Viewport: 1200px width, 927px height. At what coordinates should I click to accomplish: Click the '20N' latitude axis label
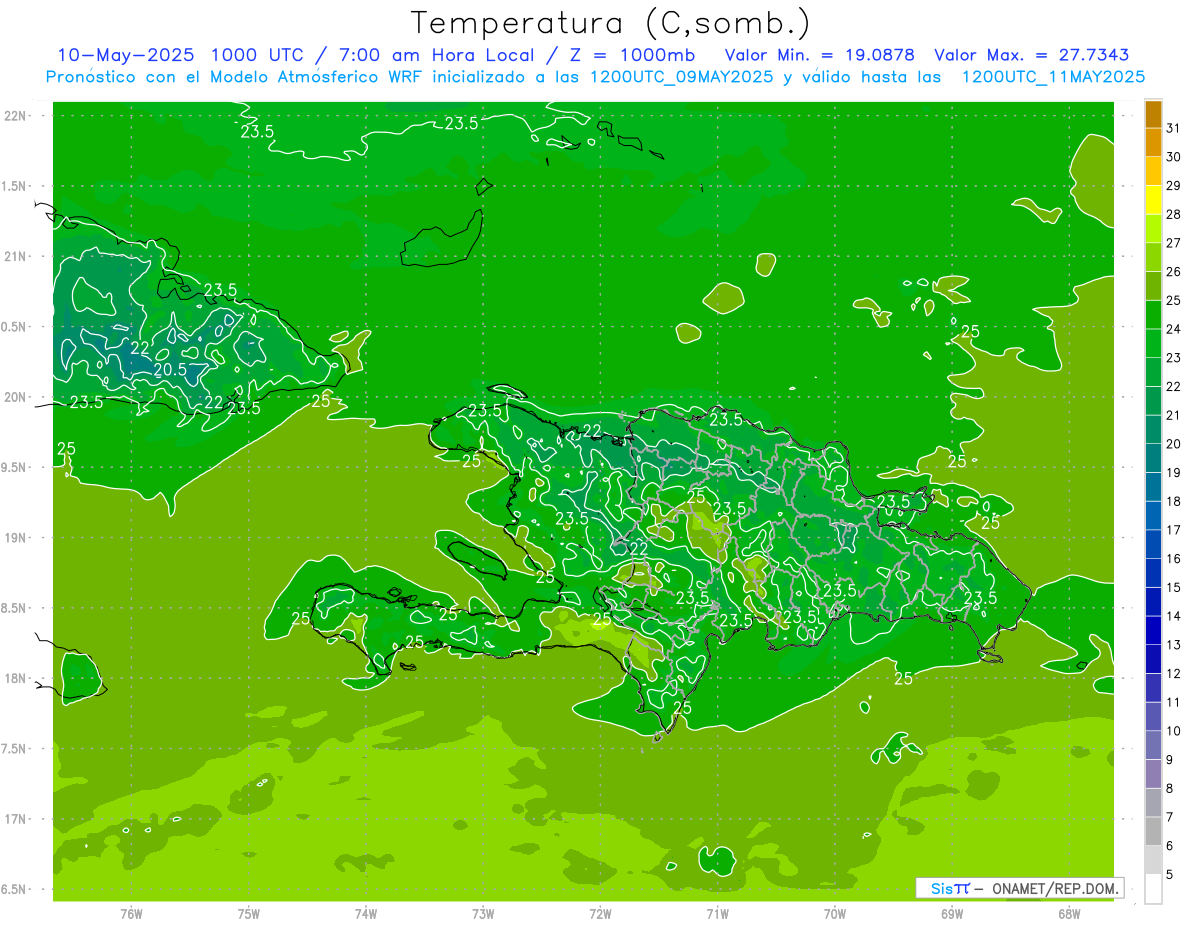[x=16, y=397]
